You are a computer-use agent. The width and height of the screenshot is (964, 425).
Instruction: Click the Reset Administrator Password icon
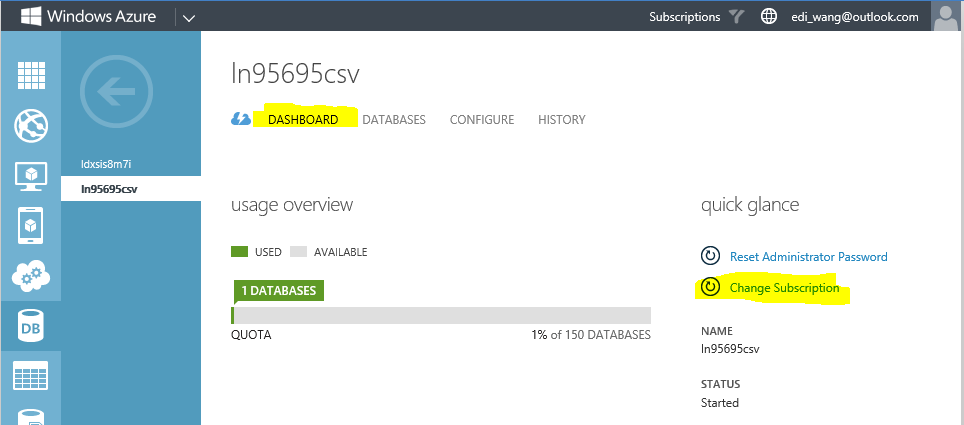[710, 256]
